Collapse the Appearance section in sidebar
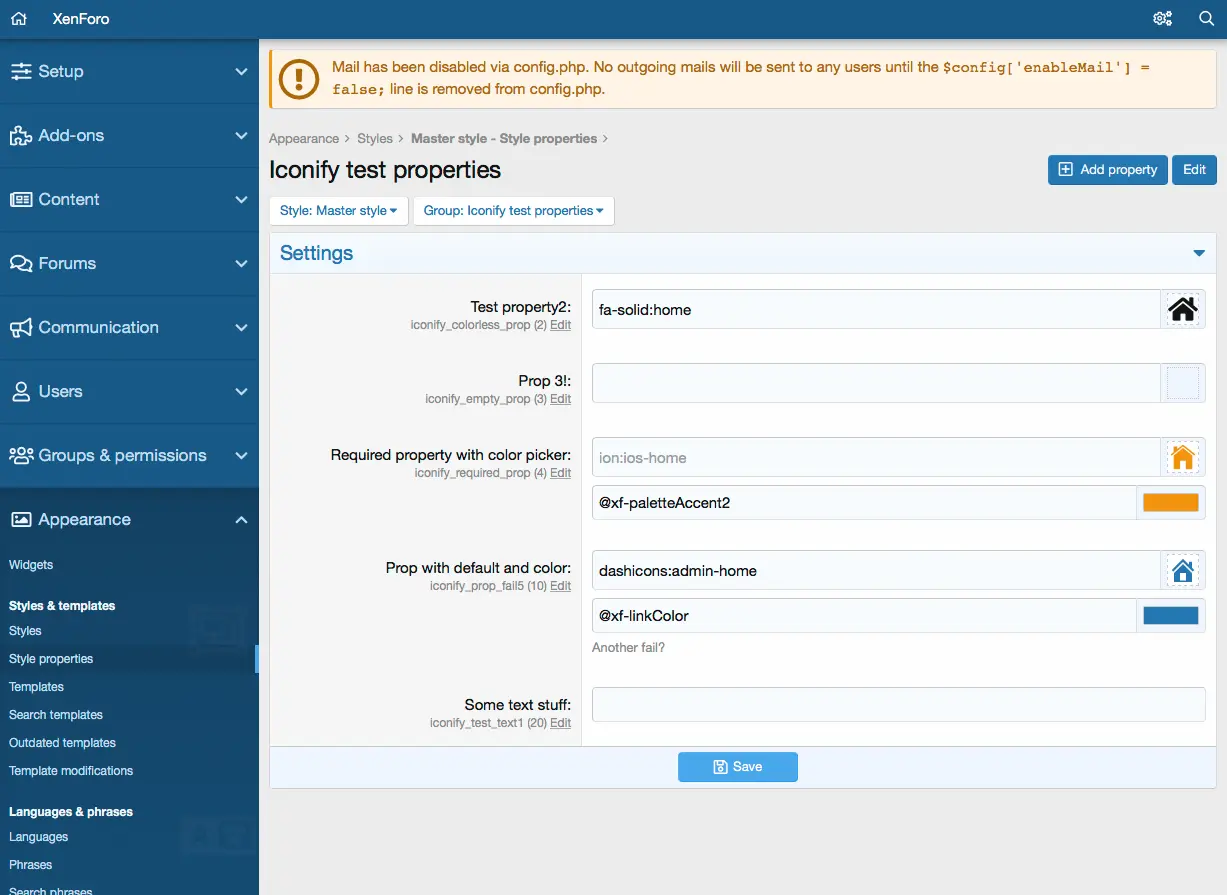Image resolution: width=1227 pixels, height=895 pixels. click(241, 519)
